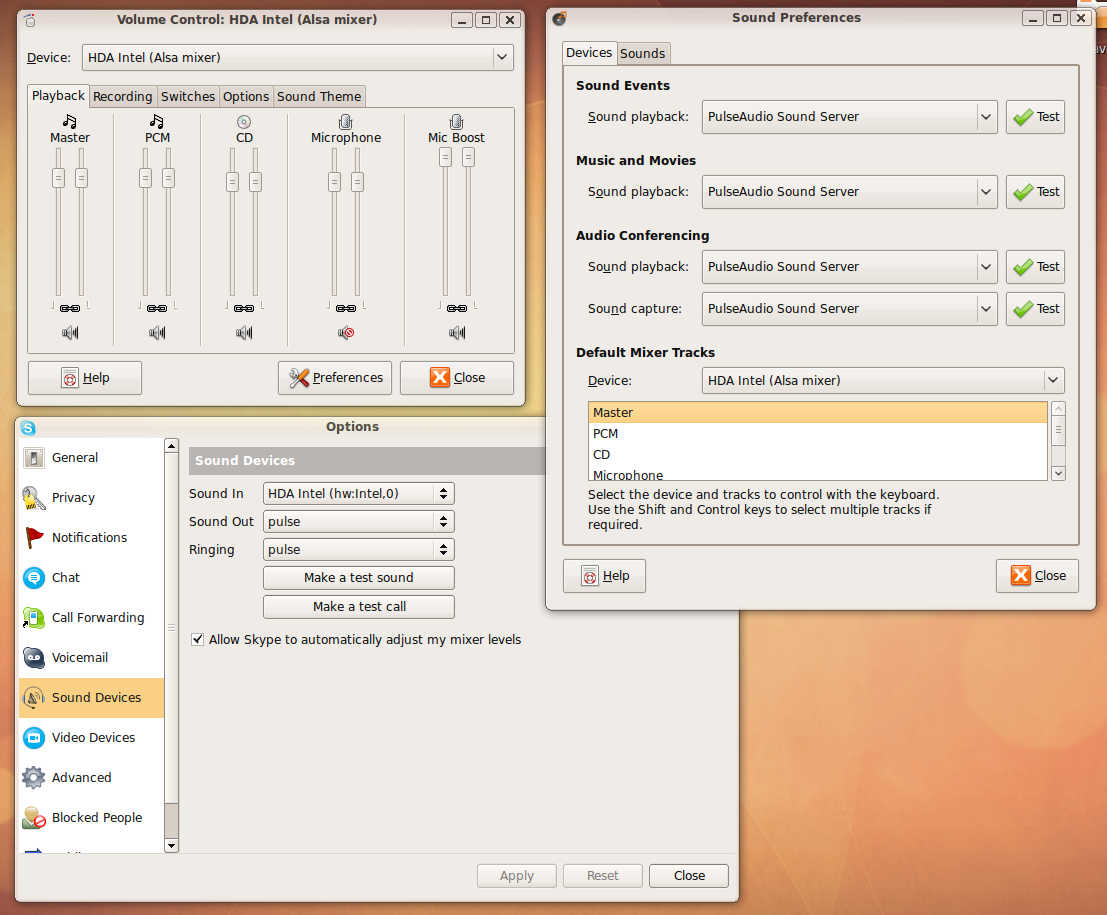Click the Microphone channel icon
Viewport: 1107px width, 915px height.
point(345,121)
